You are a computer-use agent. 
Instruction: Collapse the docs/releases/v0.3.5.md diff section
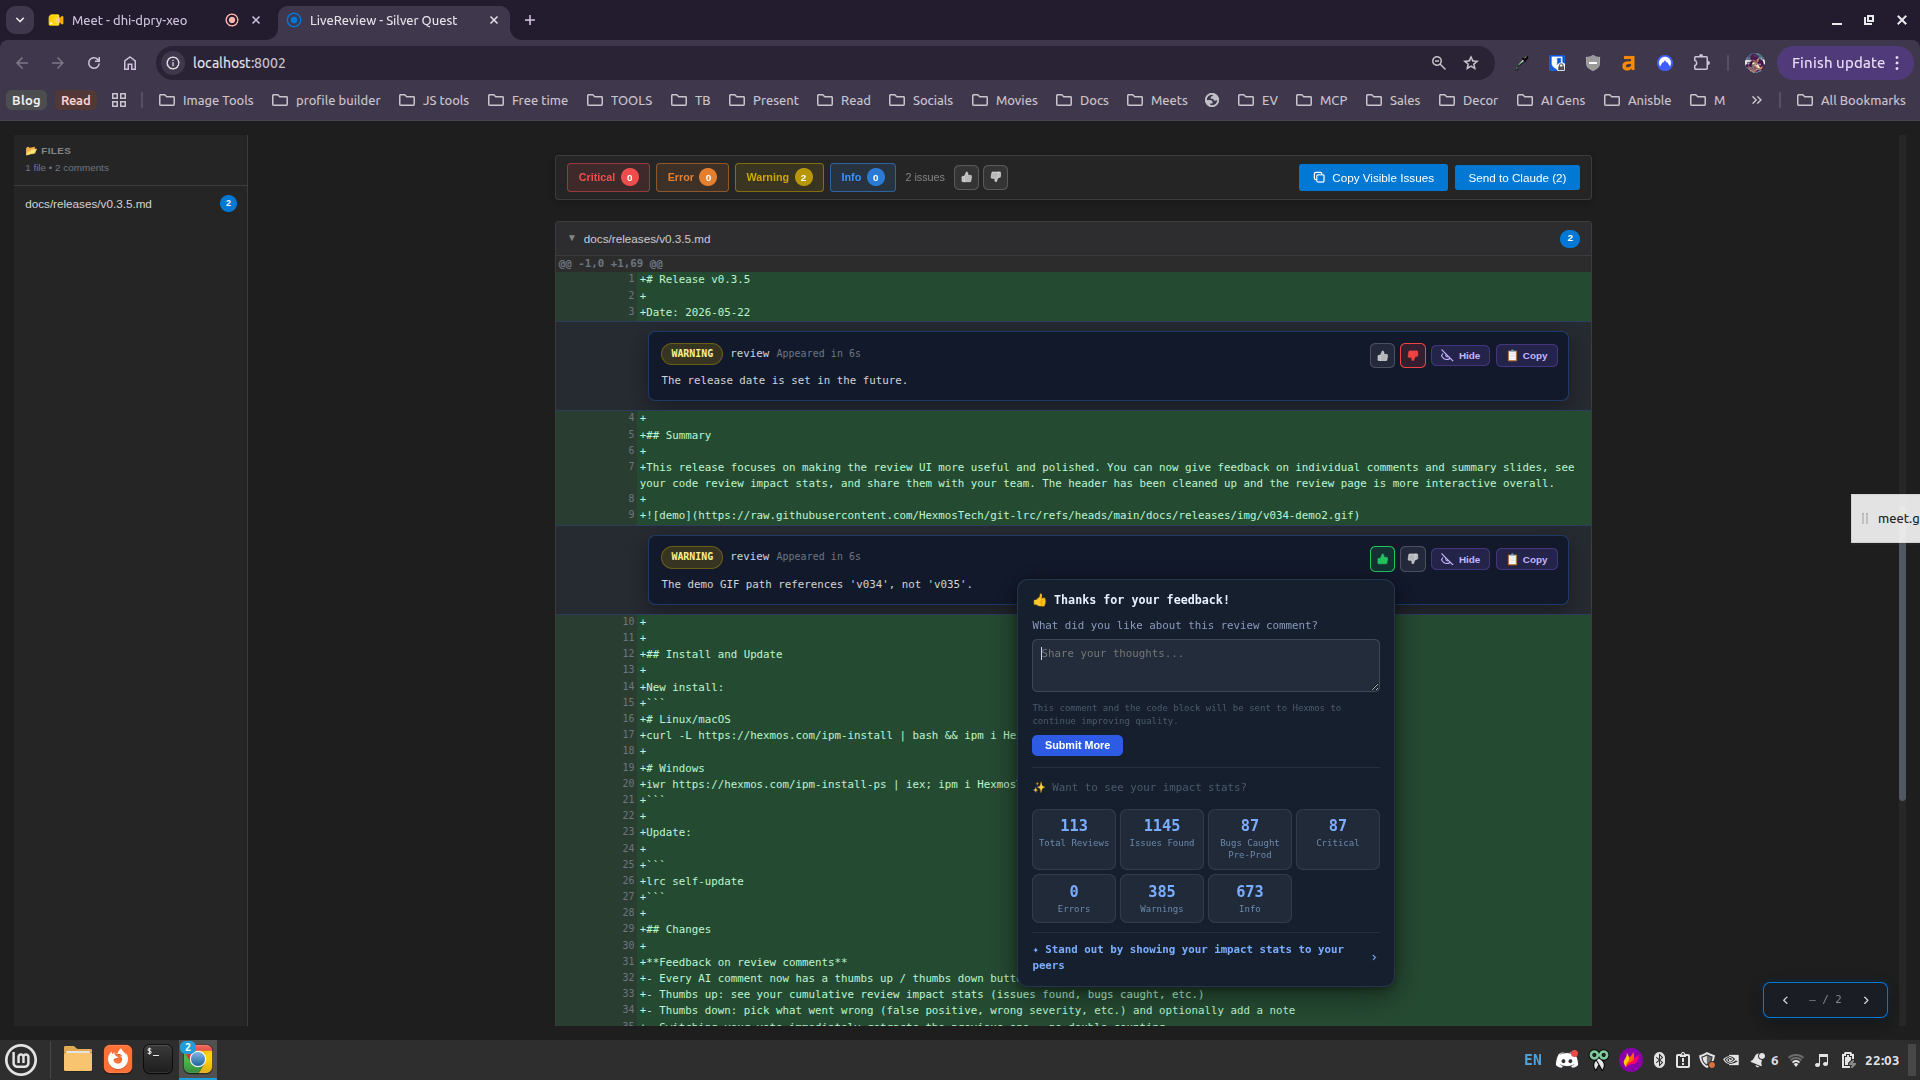[x=572, y=238]
